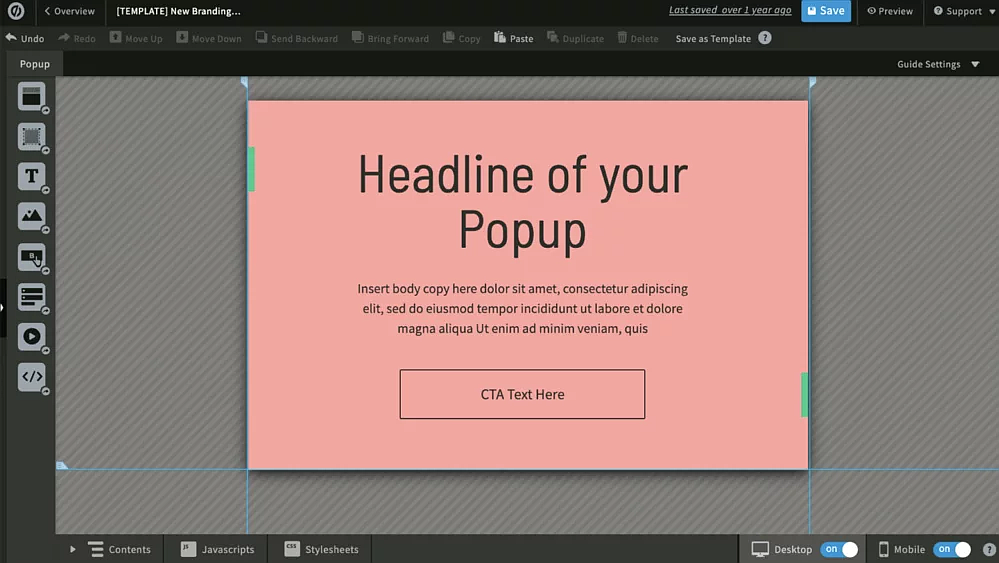Viewport: 999px width, 563px height.
Task: Open the Javascripts panel
Action: coord(217,549)
